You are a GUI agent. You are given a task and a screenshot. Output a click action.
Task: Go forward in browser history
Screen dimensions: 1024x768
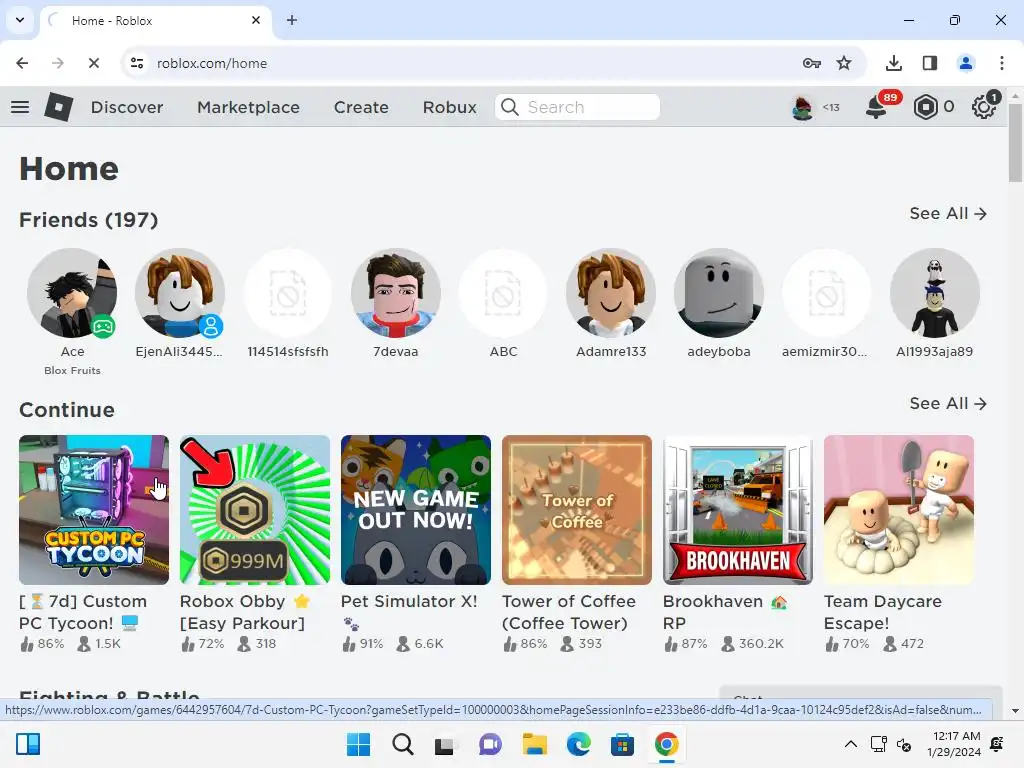(58, 63)
